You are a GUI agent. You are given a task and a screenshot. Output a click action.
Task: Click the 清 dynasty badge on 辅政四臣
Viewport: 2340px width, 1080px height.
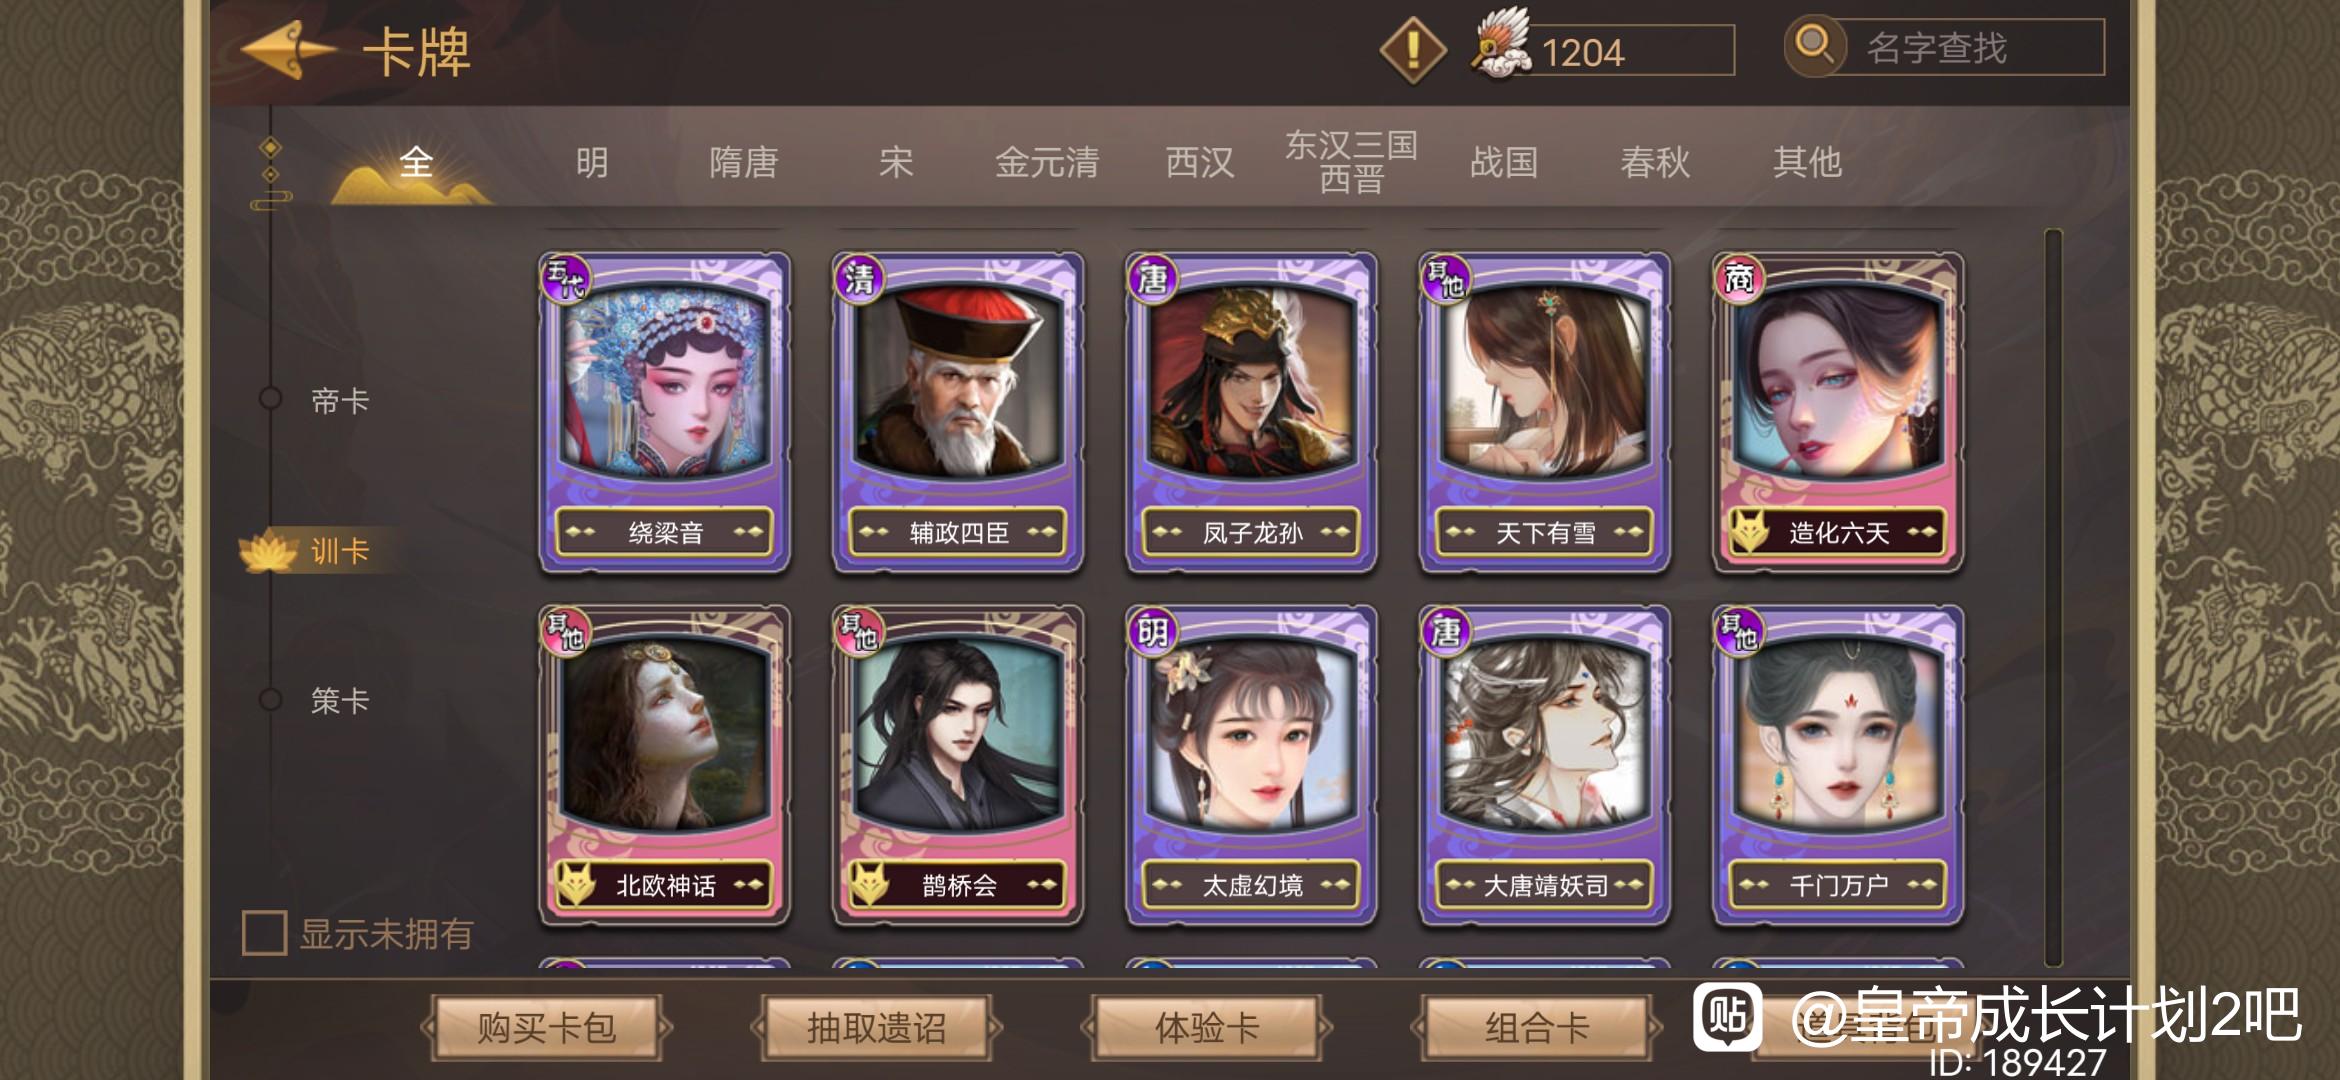point(858,277)
